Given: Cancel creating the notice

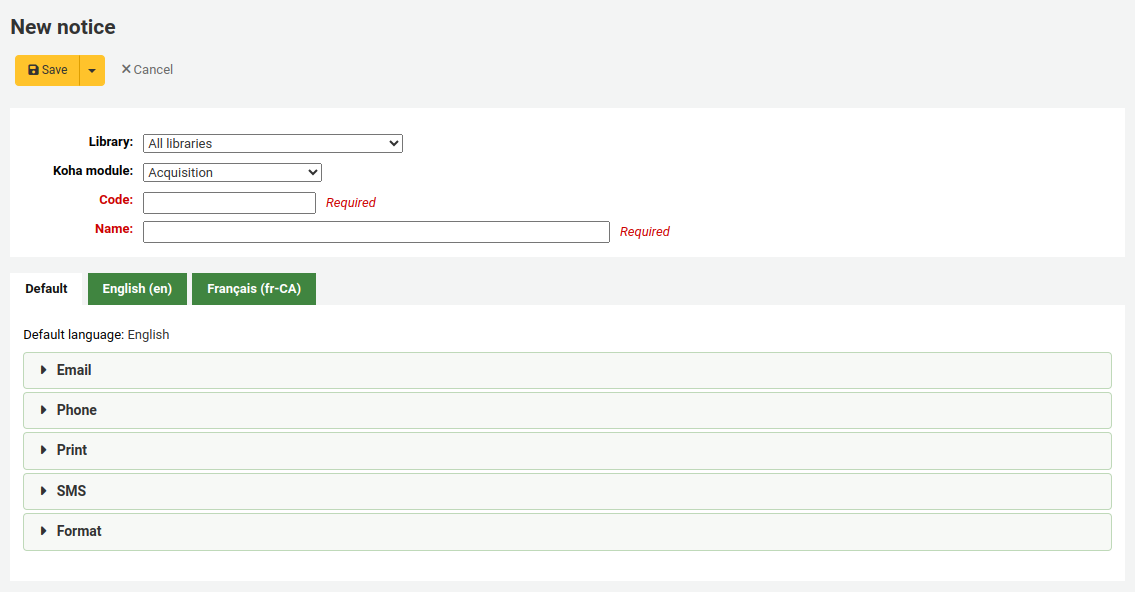Looking at the screenshot, I should (147, 69).
